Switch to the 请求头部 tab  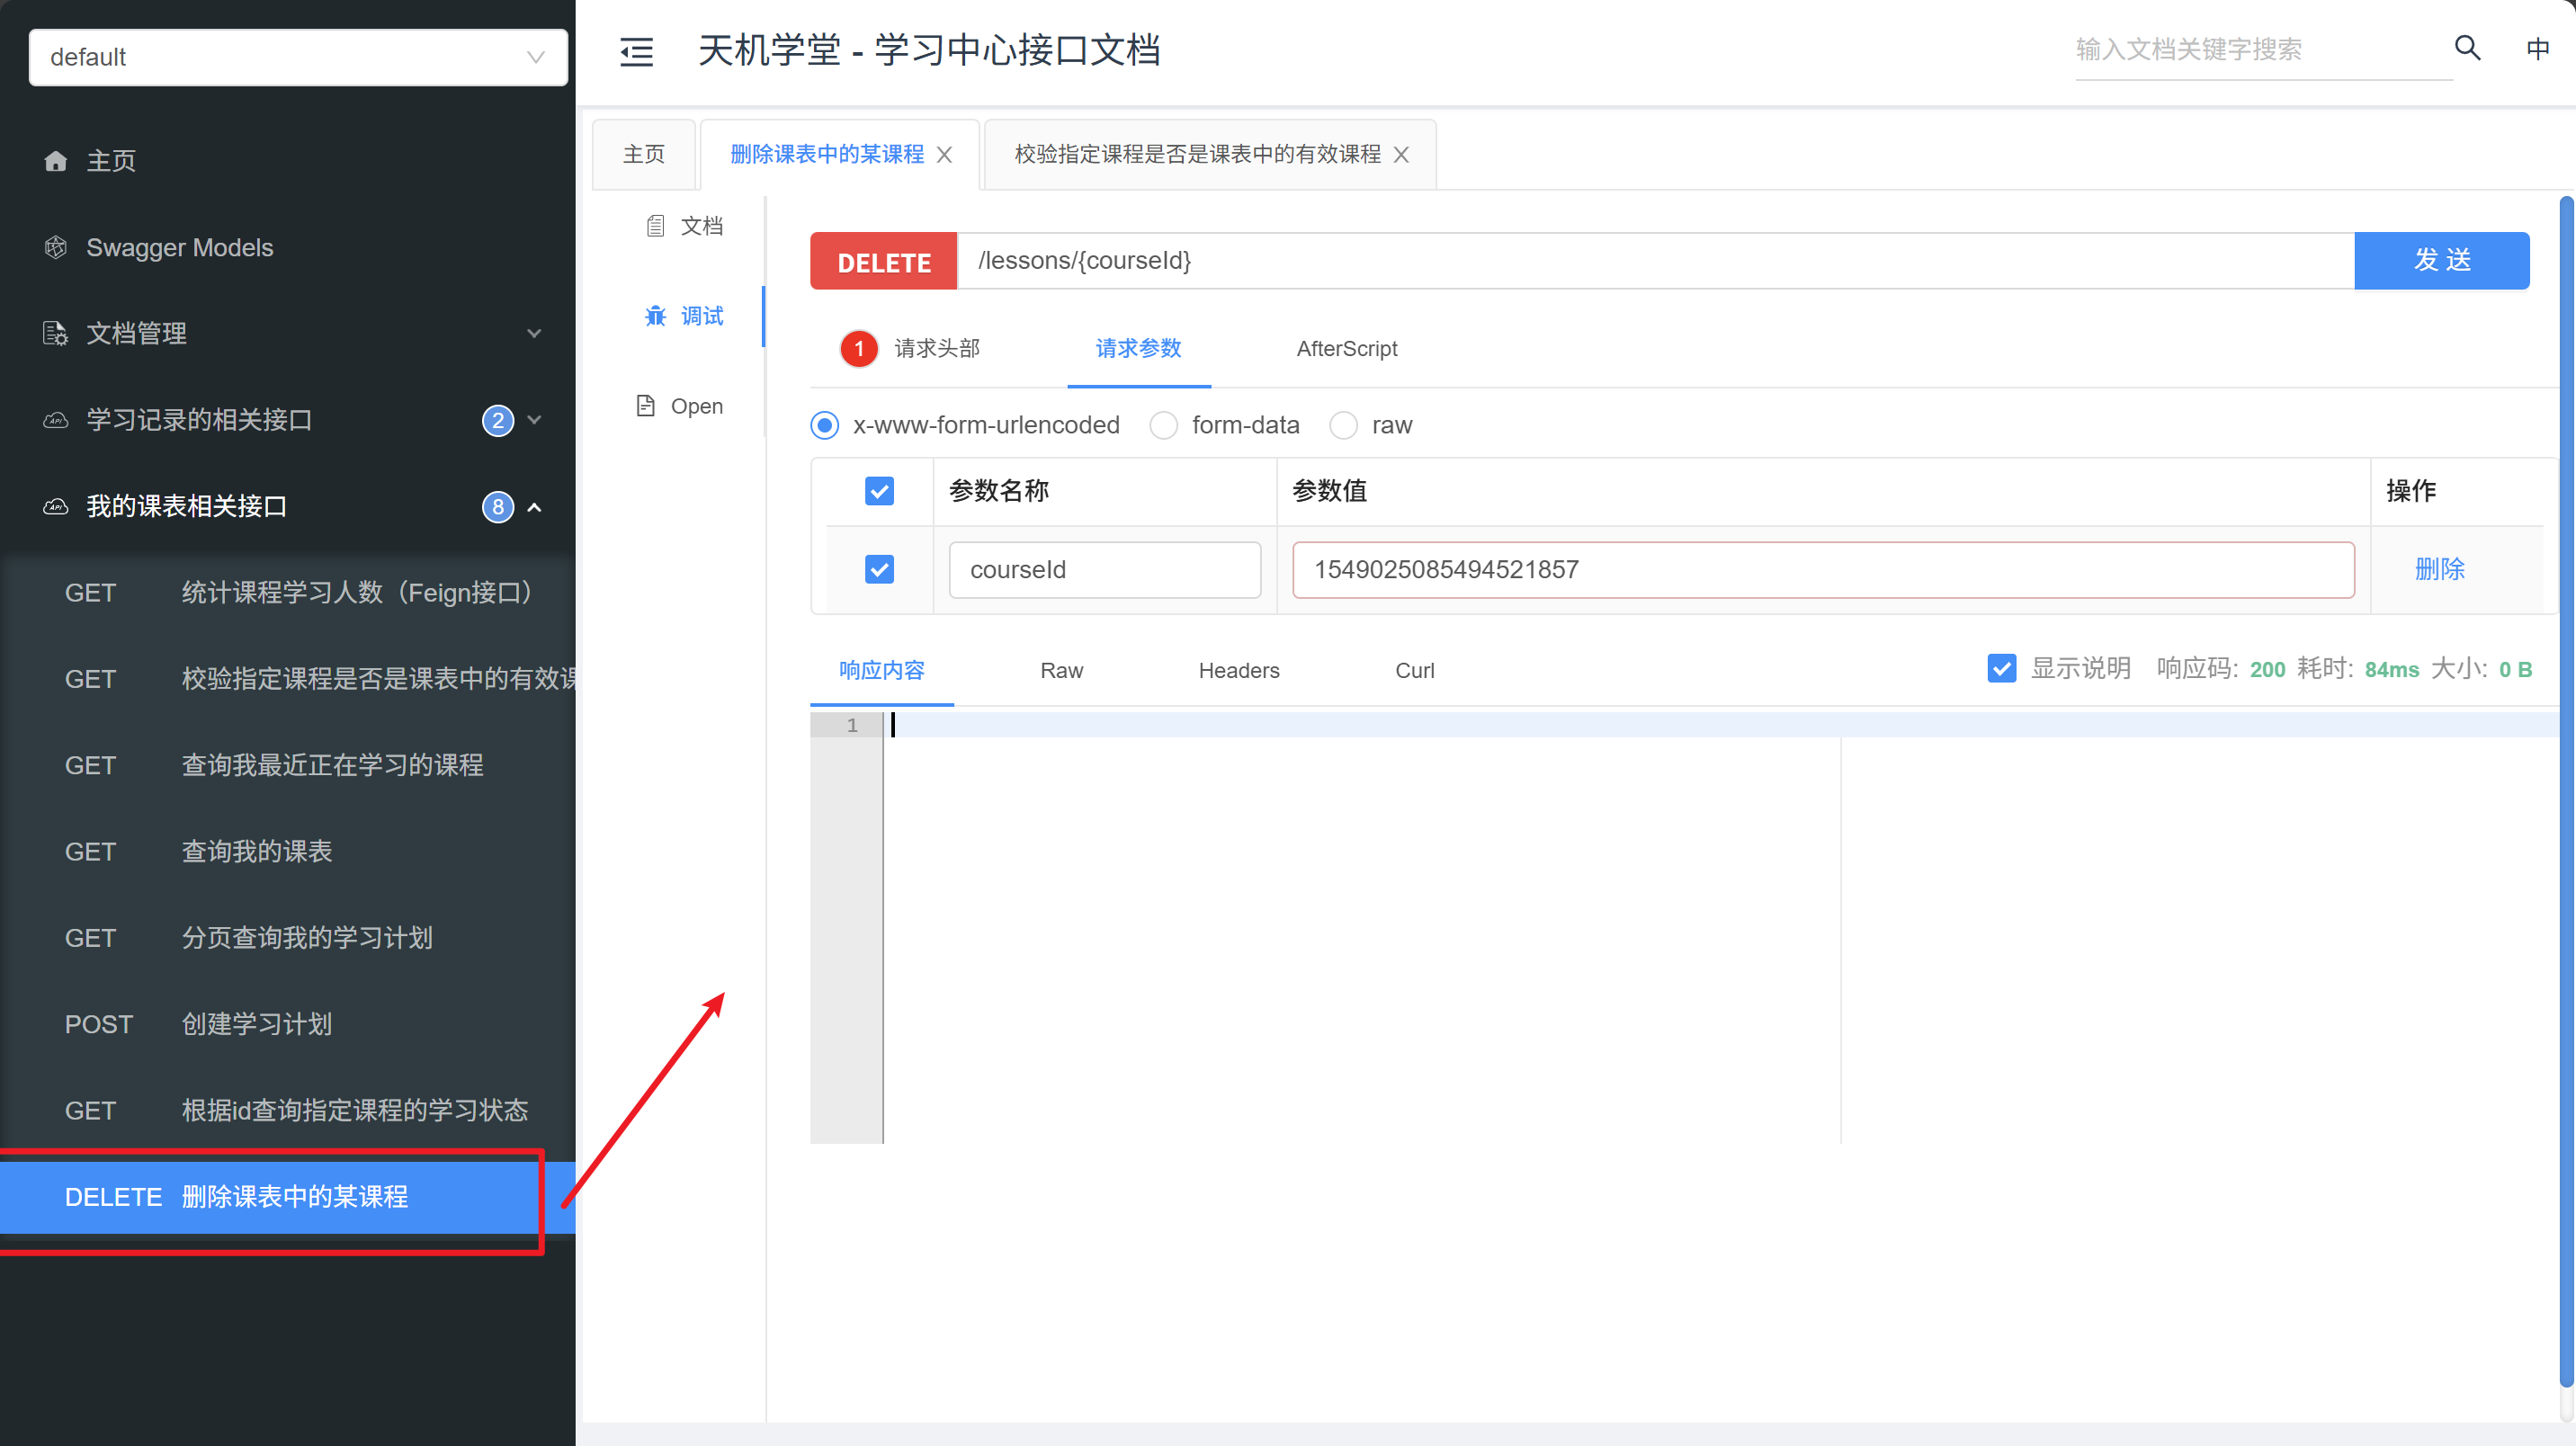[x=936, y=348]
